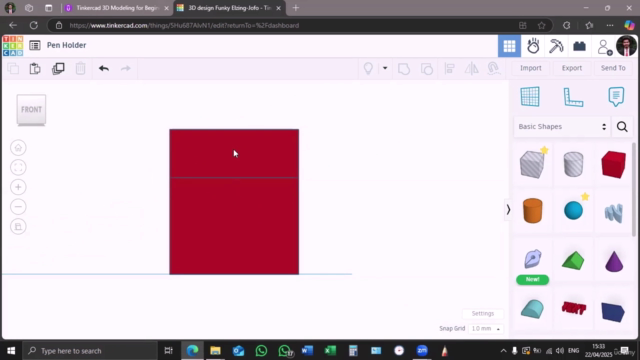The height and width of the screenshot is (360, 640).
Task: Select the teal Round Roof shape
Action: [x=532, y=309]
